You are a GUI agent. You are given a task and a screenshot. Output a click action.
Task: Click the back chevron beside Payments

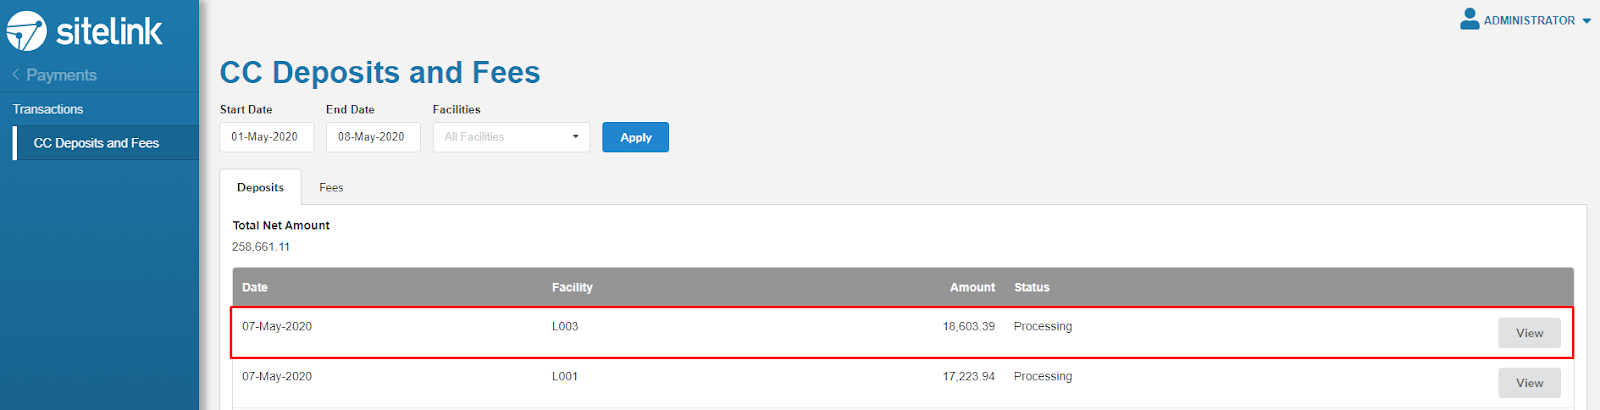pyautogui.click(x=16, y=75)
